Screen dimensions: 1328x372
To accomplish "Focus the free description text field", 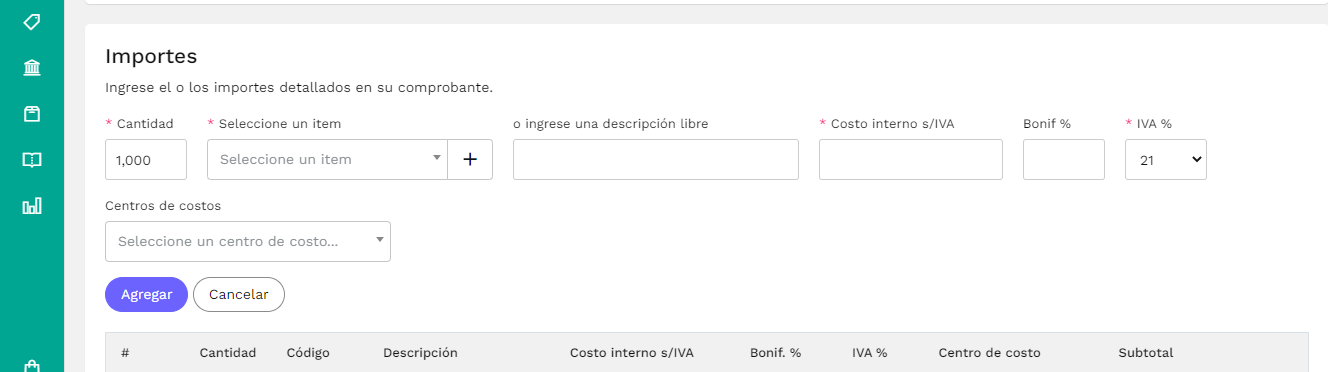I will [656, 159].
